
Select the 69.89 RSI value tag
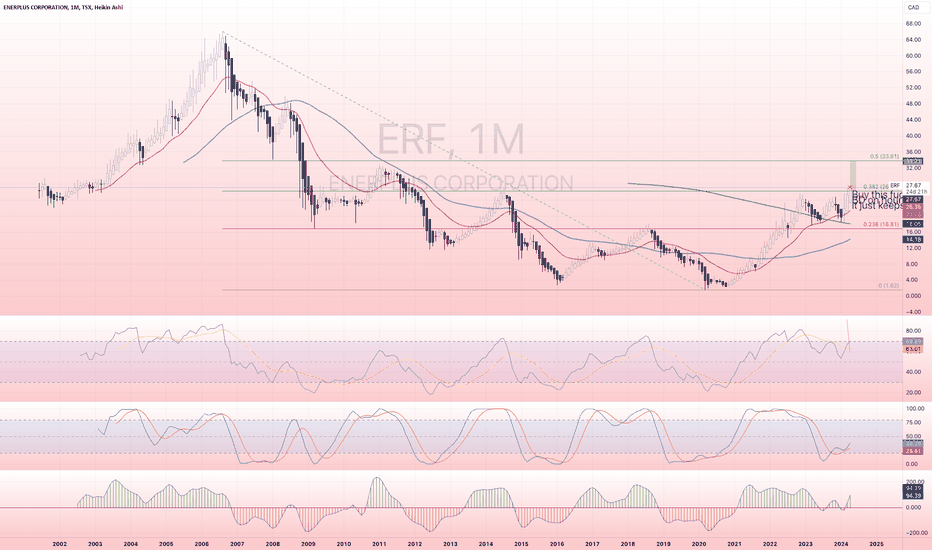click(x=912, y=341)
